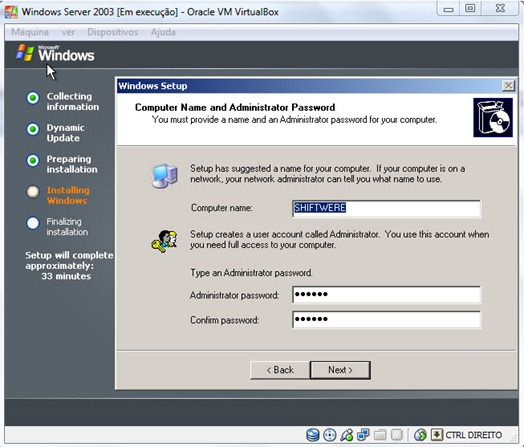Close the Windows Setup dialog

[508, 86]
